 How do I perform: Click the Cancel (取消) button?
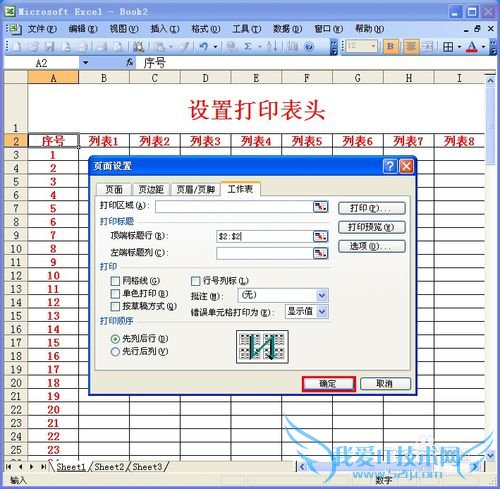click(385, 384)
